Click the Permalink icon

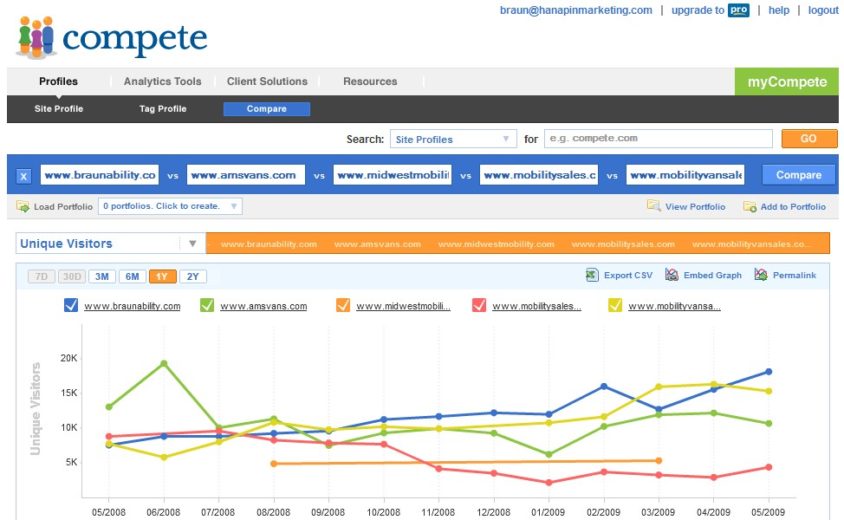tap(761, 275)
